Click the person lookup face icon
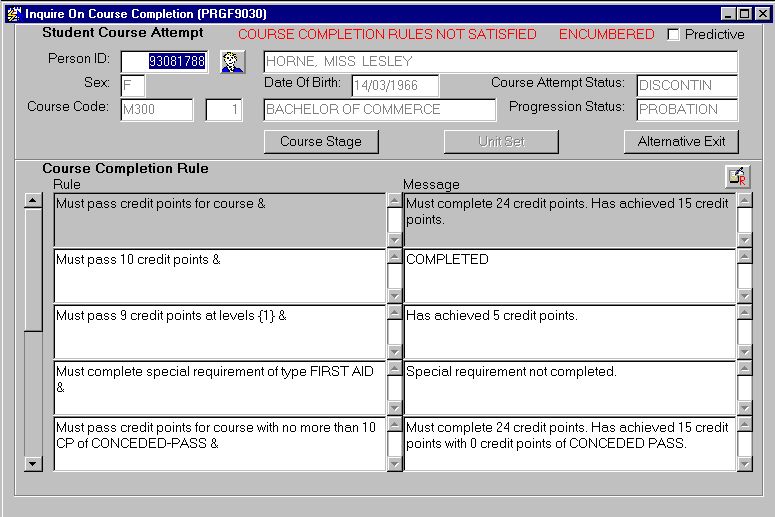Screen dimensions: 775x517 tap(232, 62)
